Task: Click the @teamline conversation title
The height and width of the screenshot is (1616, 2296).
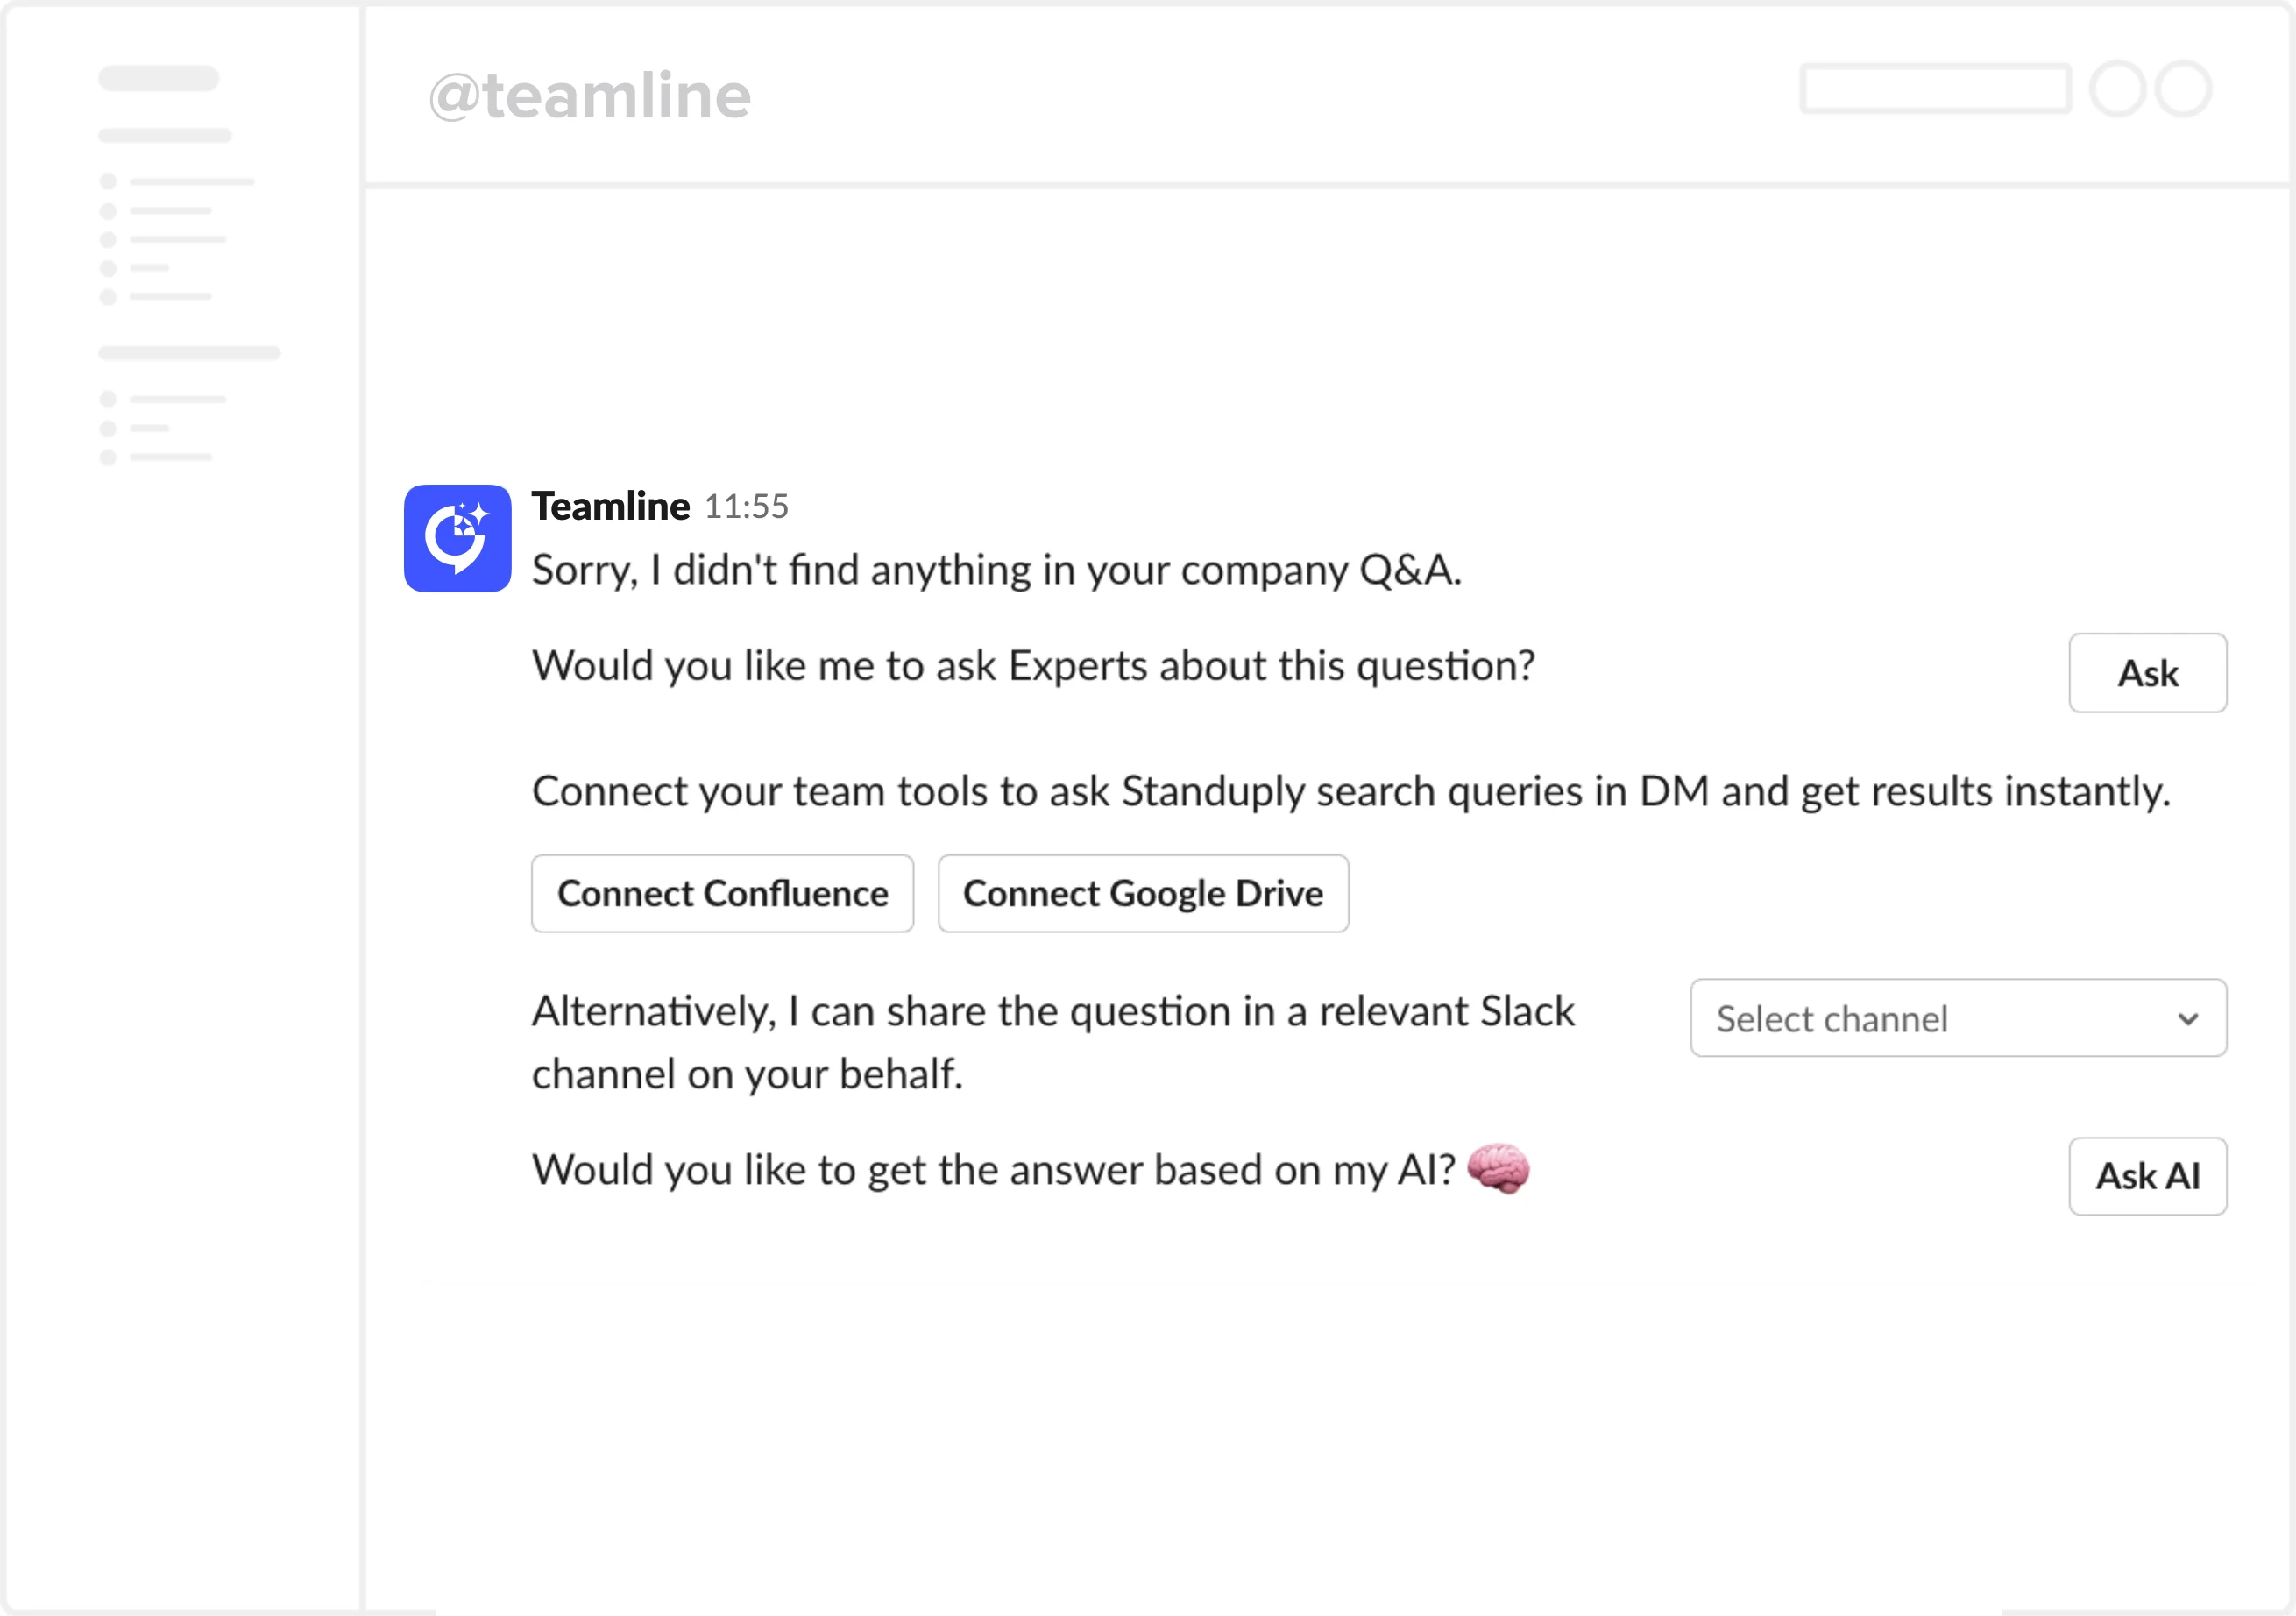Action: point(590,96)
